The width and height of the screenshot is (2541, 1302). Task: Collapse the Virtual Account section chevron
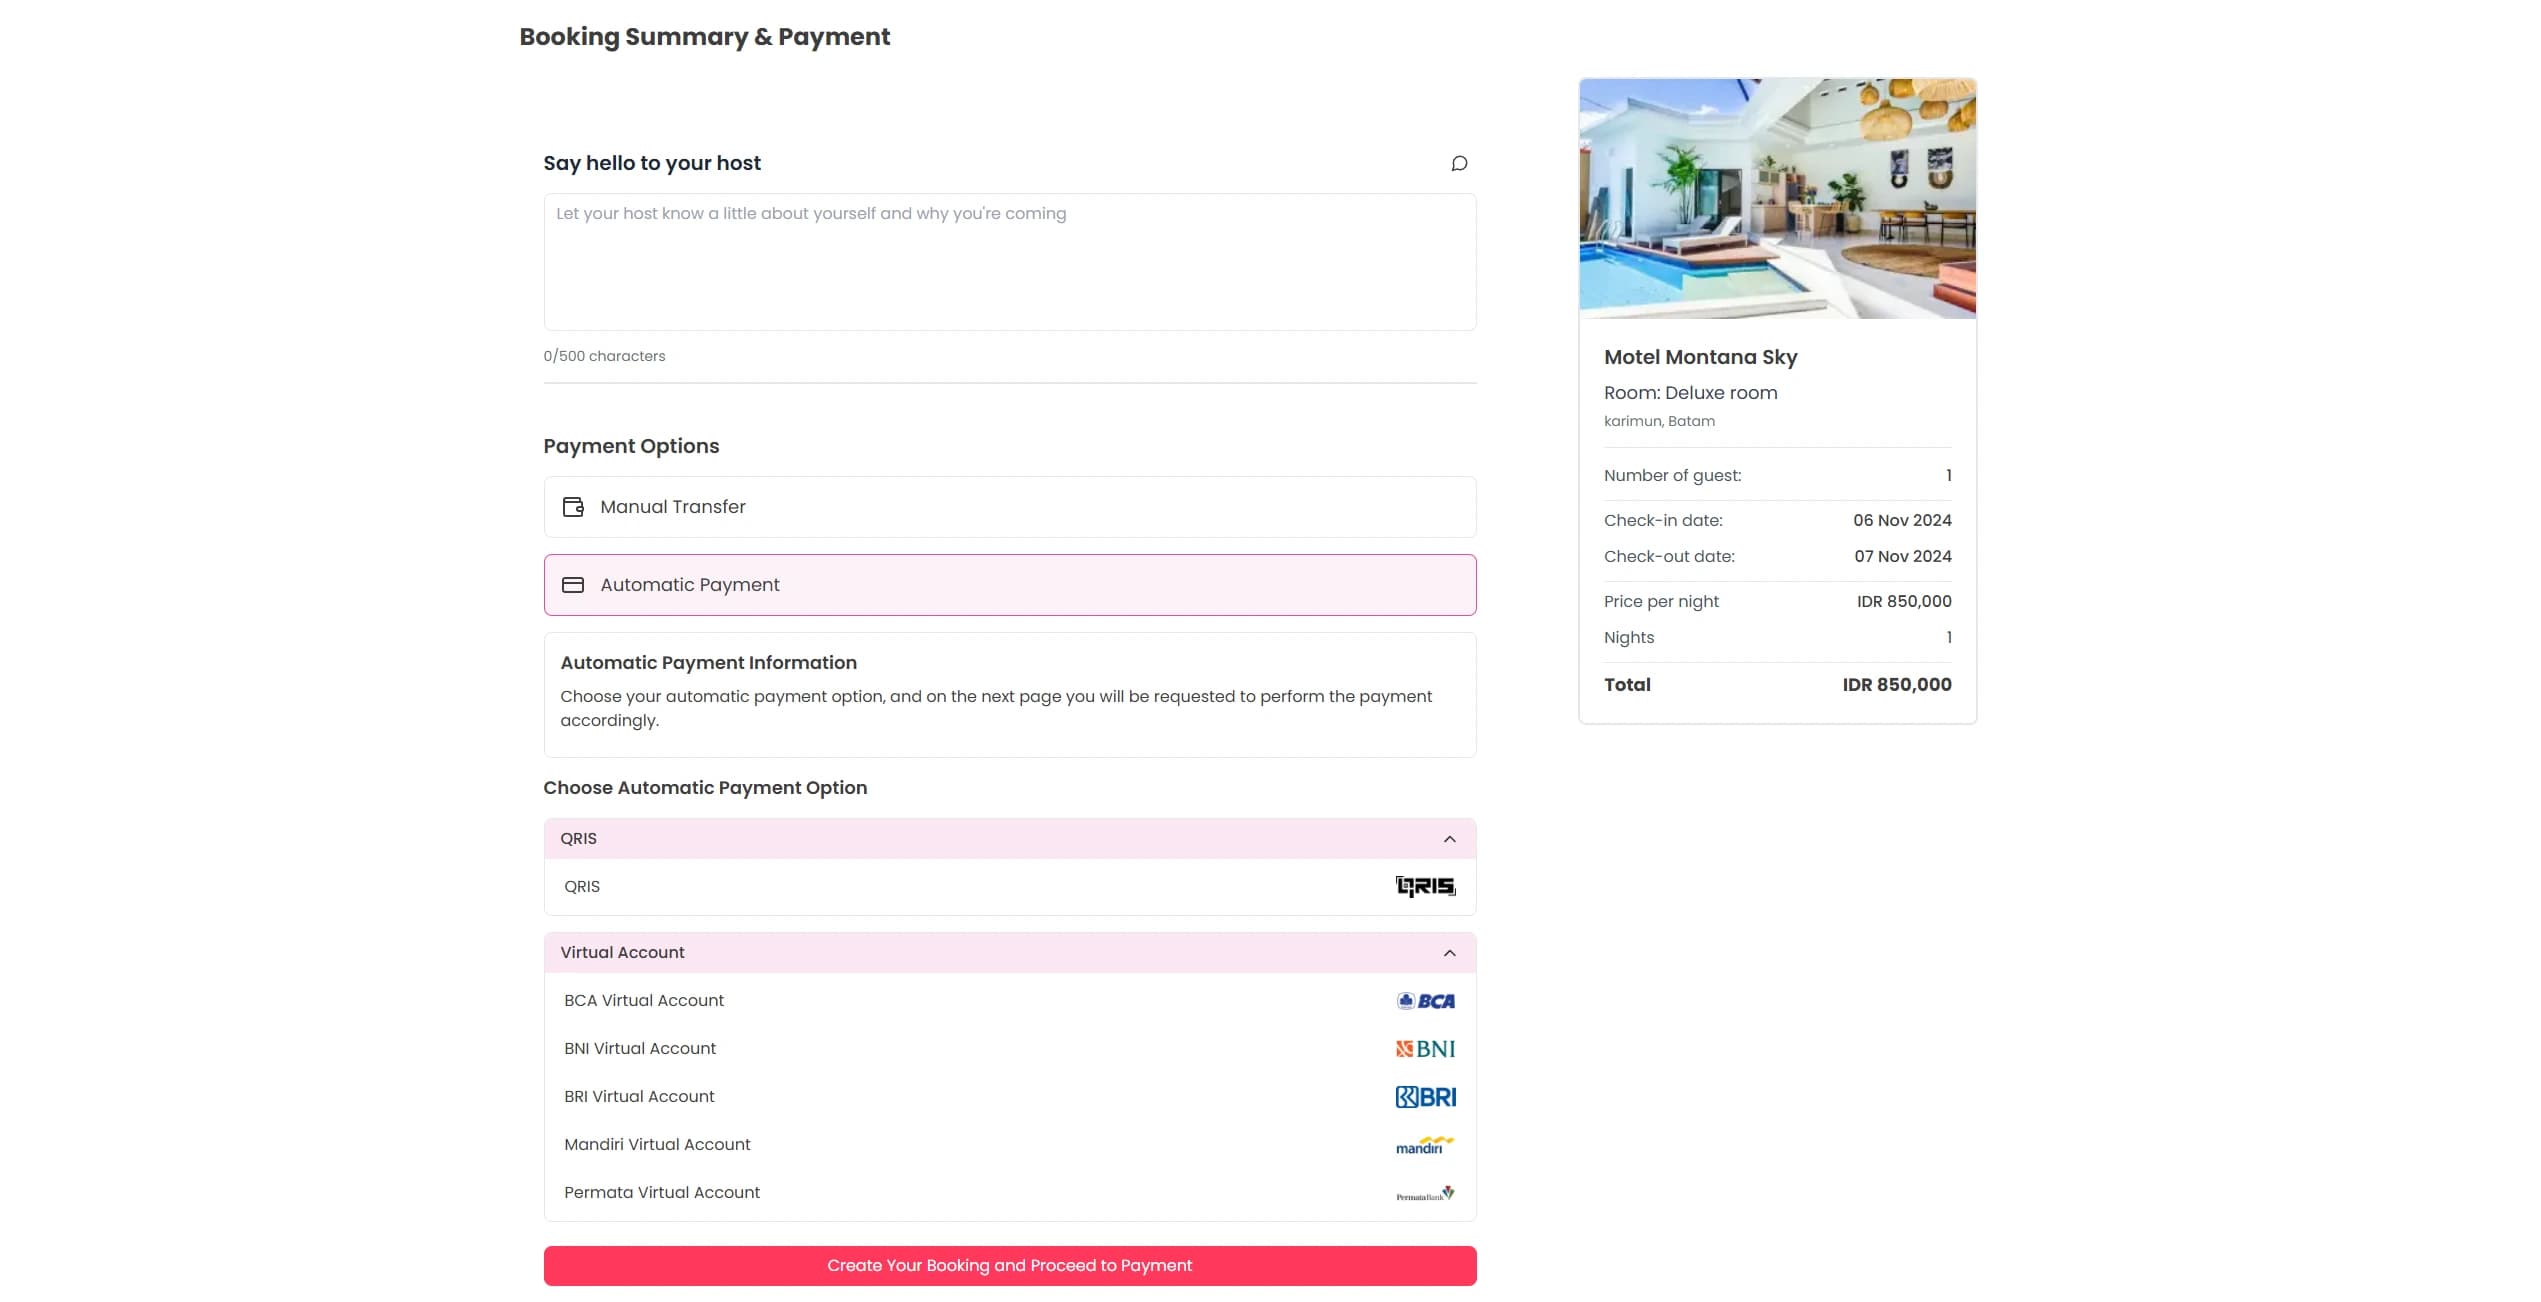pos(1449,953)
